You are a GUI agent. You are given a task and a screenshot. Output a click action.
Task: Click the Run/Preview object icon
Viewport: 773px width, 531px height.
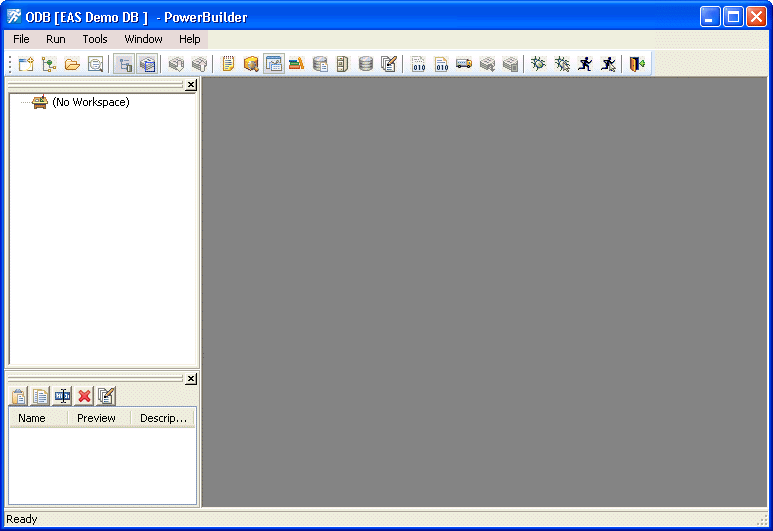(x=95, y=64)
